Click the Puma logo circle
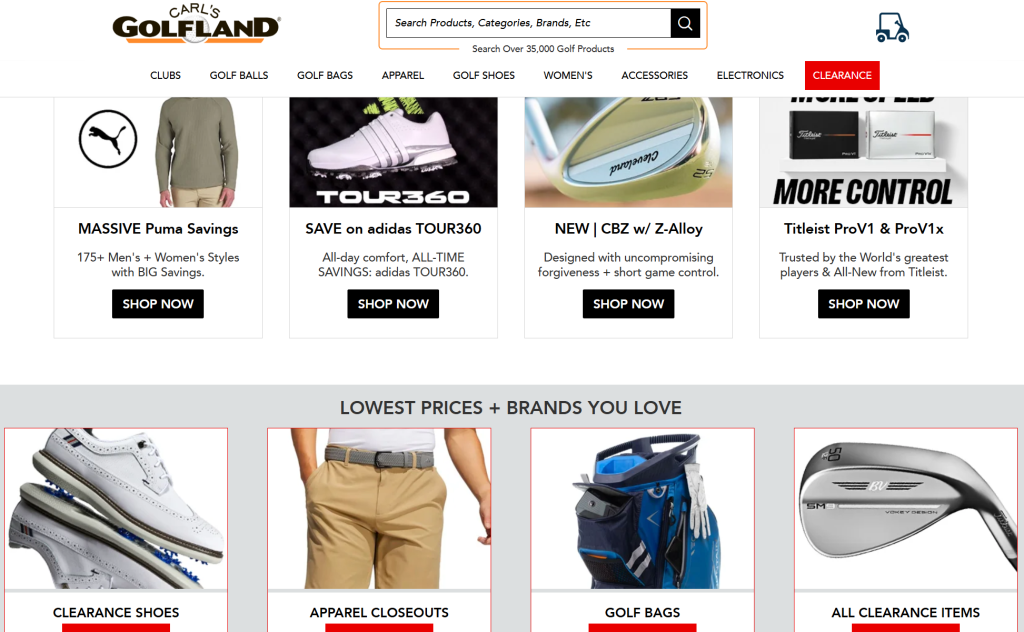Viewport: 1024px width, 632px height. coord(108,138)
